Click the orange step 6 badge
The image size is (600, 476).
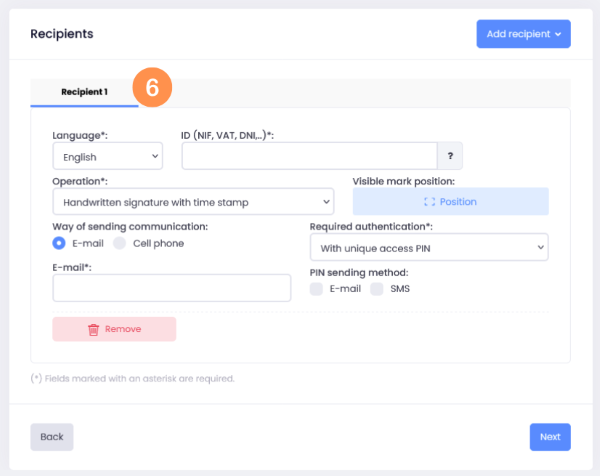(151, 87)
